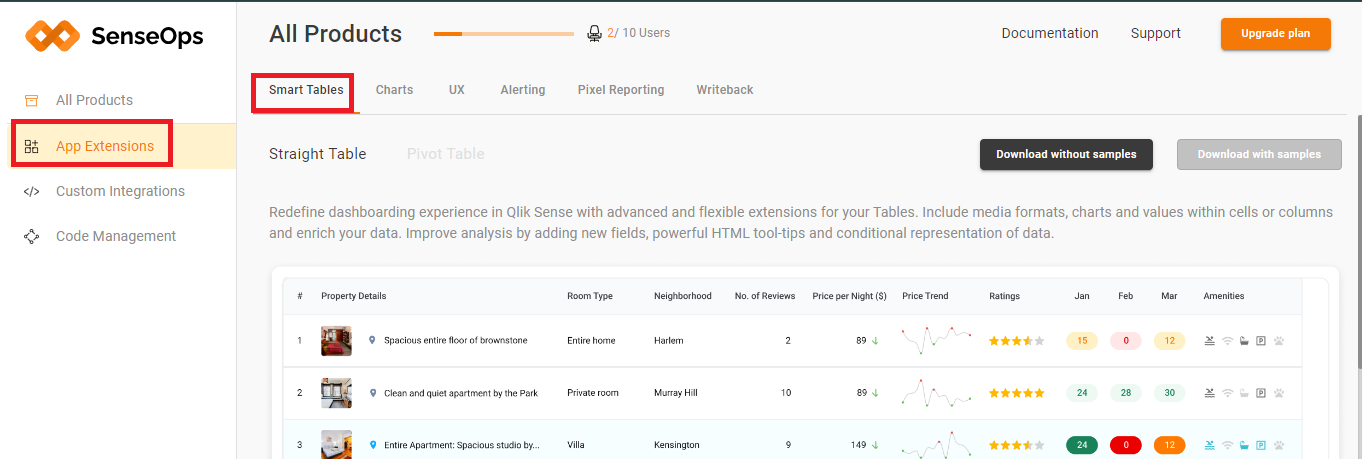Image resolution: width=1362 pixels, height=459 pixels.
Task: Click the pool amenity icon in the Kensington row
Action: pos(1210,445)
